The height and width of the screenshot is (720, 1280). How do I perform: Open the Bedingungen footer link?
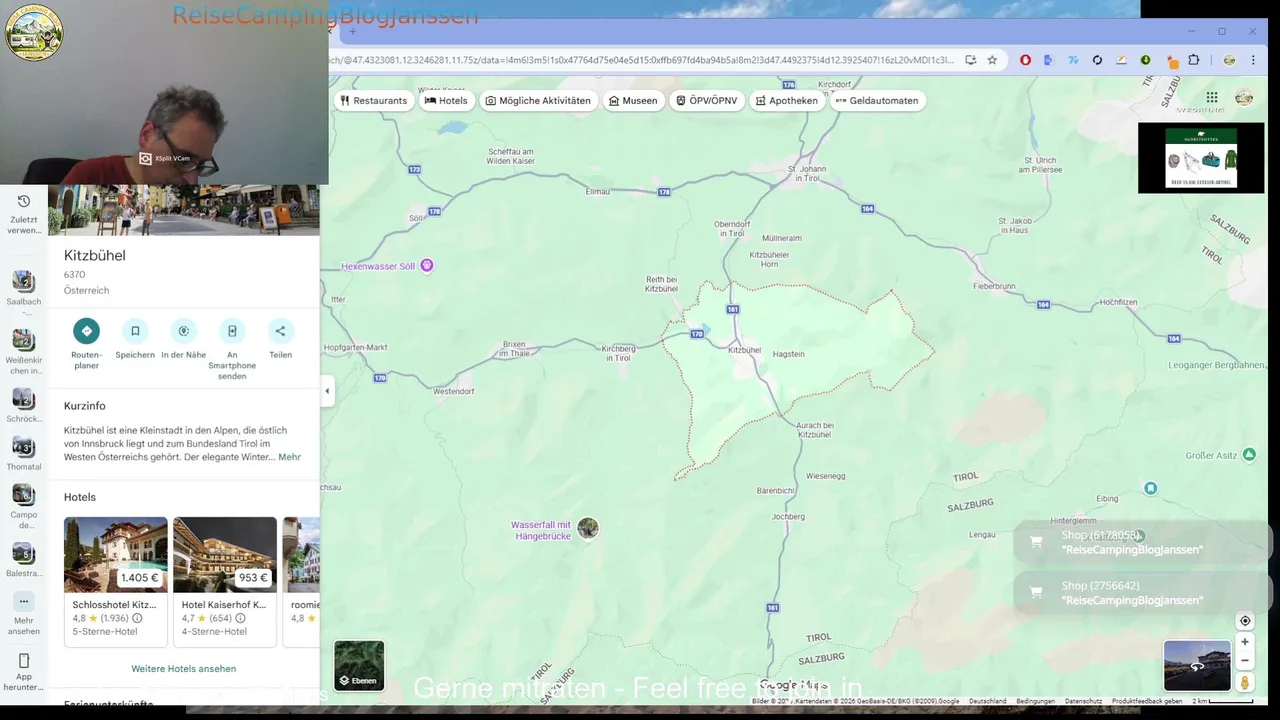coord(1035,701)
